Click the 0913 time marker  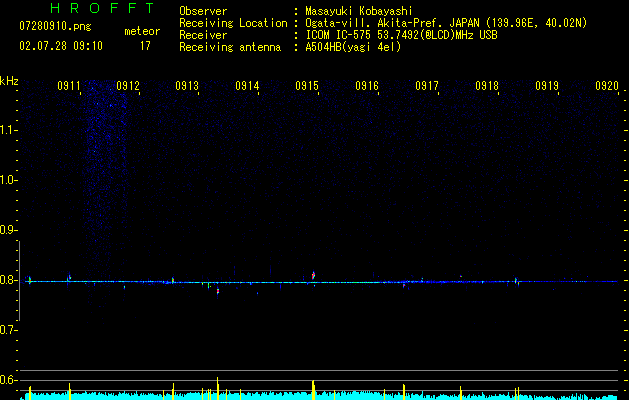click(x=187, y=85)
